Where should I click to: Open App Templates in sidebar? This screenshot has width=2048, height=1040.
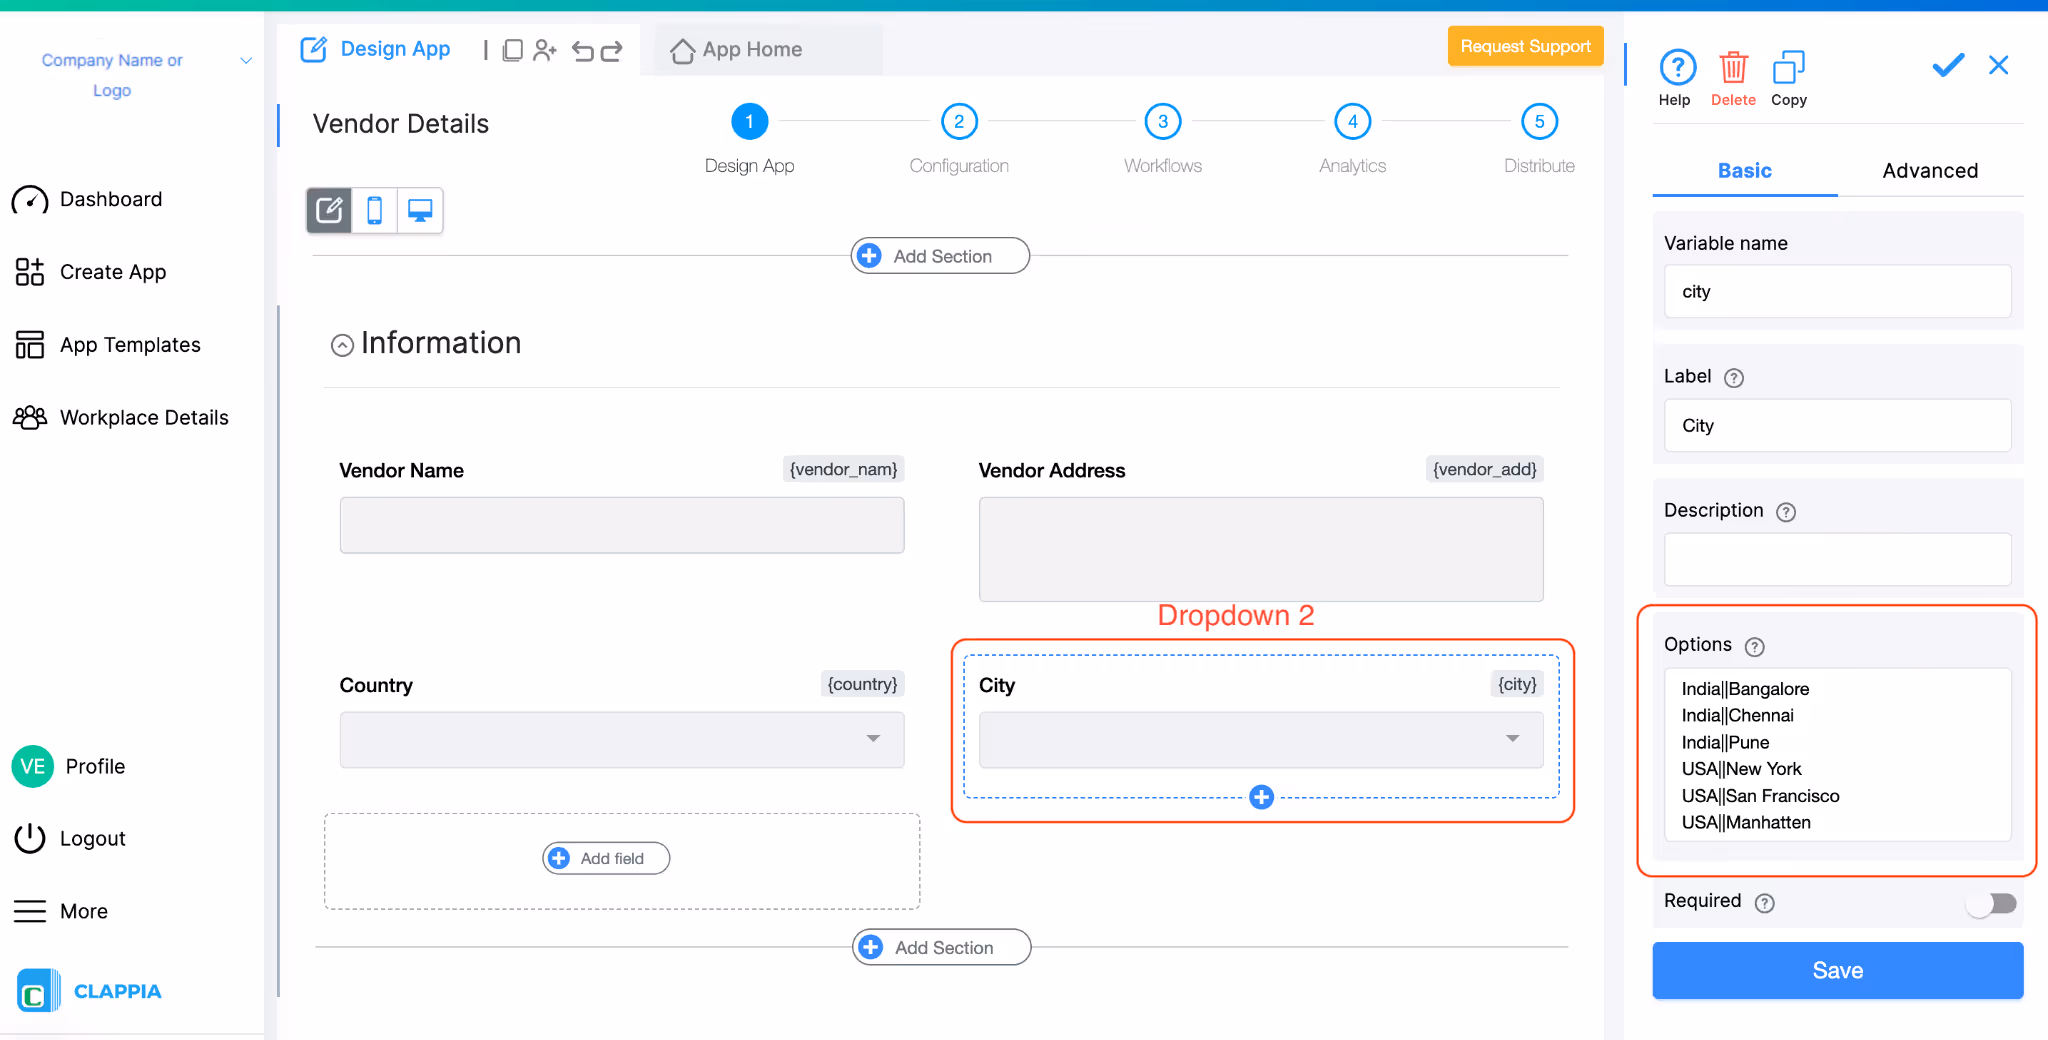click(107, 345)
